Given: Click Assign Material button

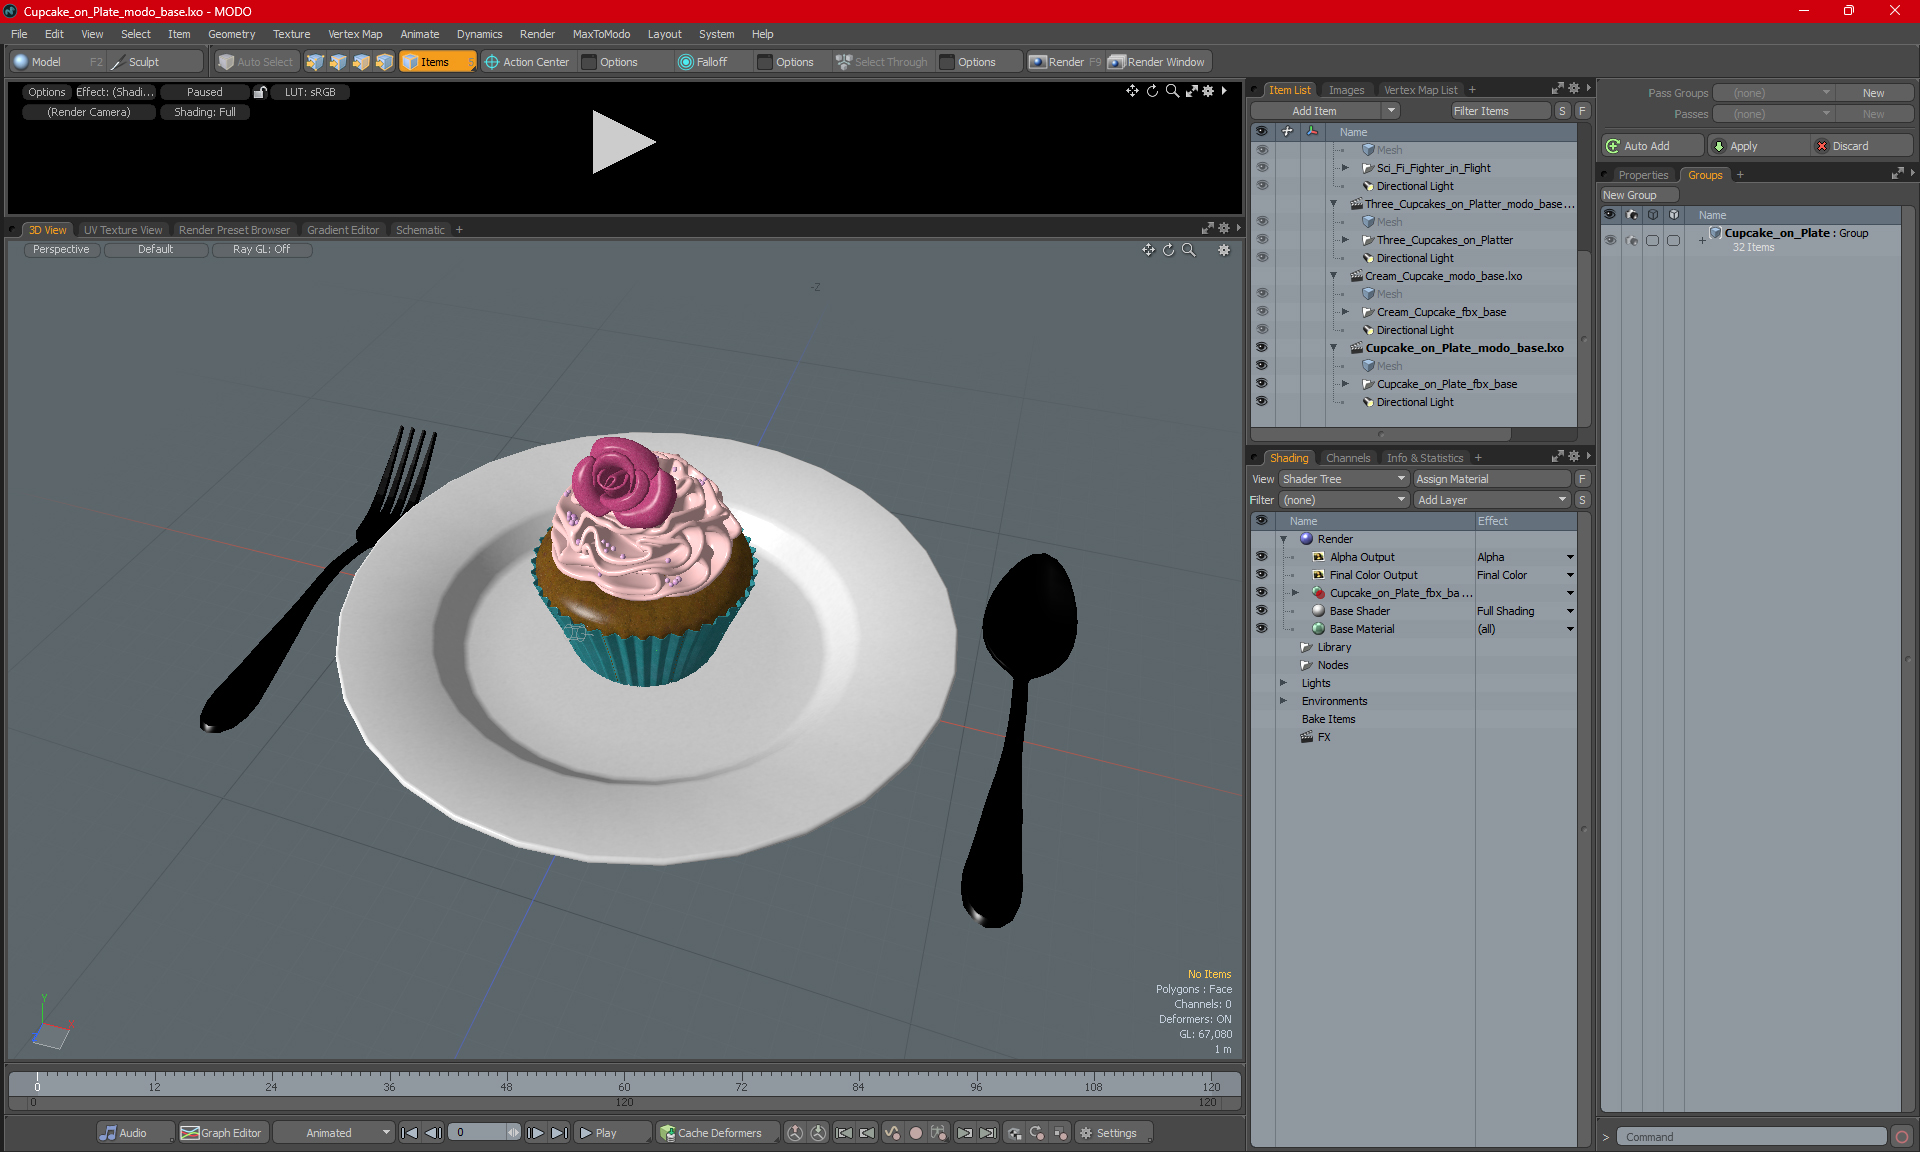Looking at the screenshot, I should pyautogui.click(x=1492, y=479).
